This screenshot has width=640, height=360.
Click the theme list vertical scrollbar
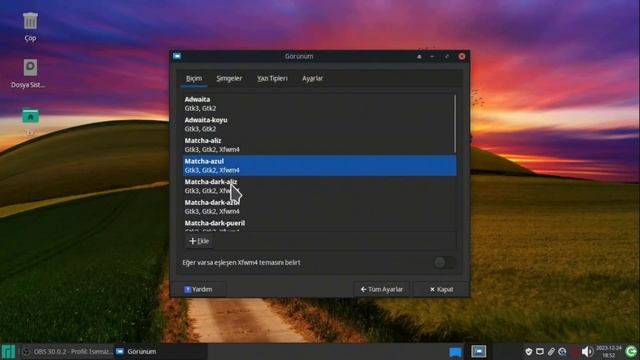455,124
